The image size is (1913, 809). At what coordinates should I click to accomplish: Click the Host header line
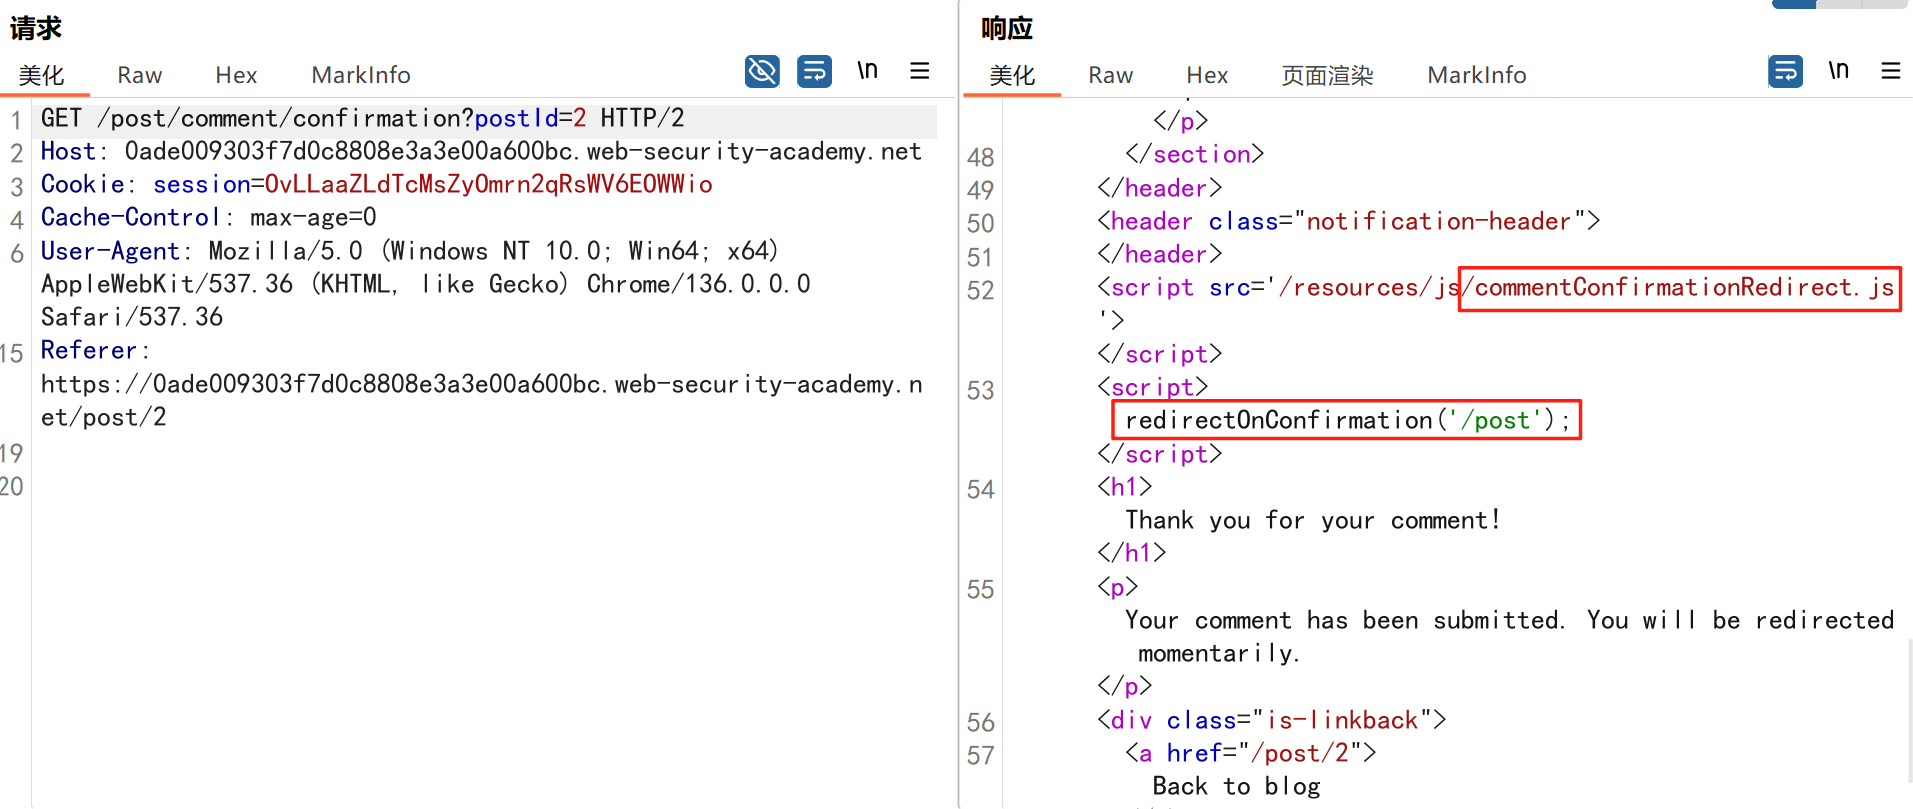(x=481, y=151)
